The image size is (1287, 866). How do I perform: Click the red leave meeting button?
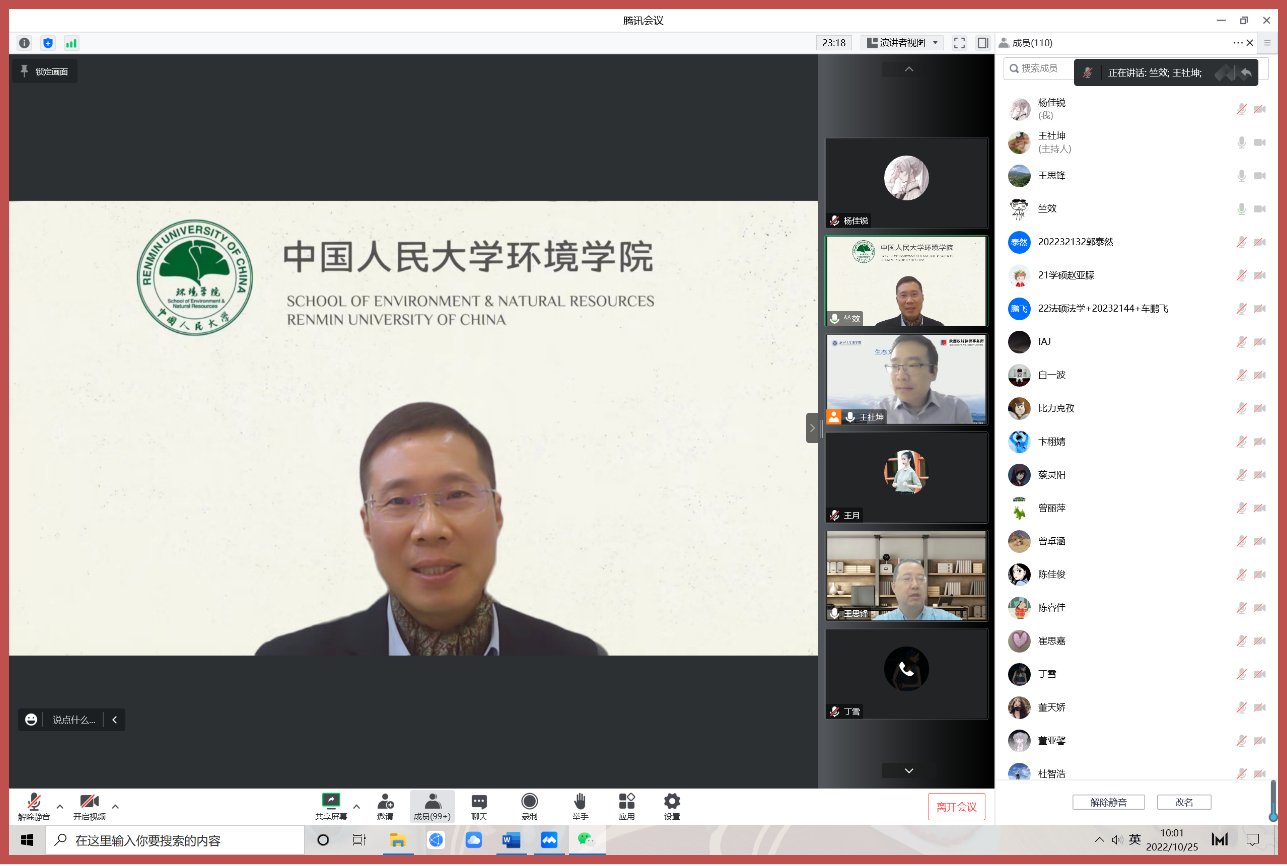956,807
